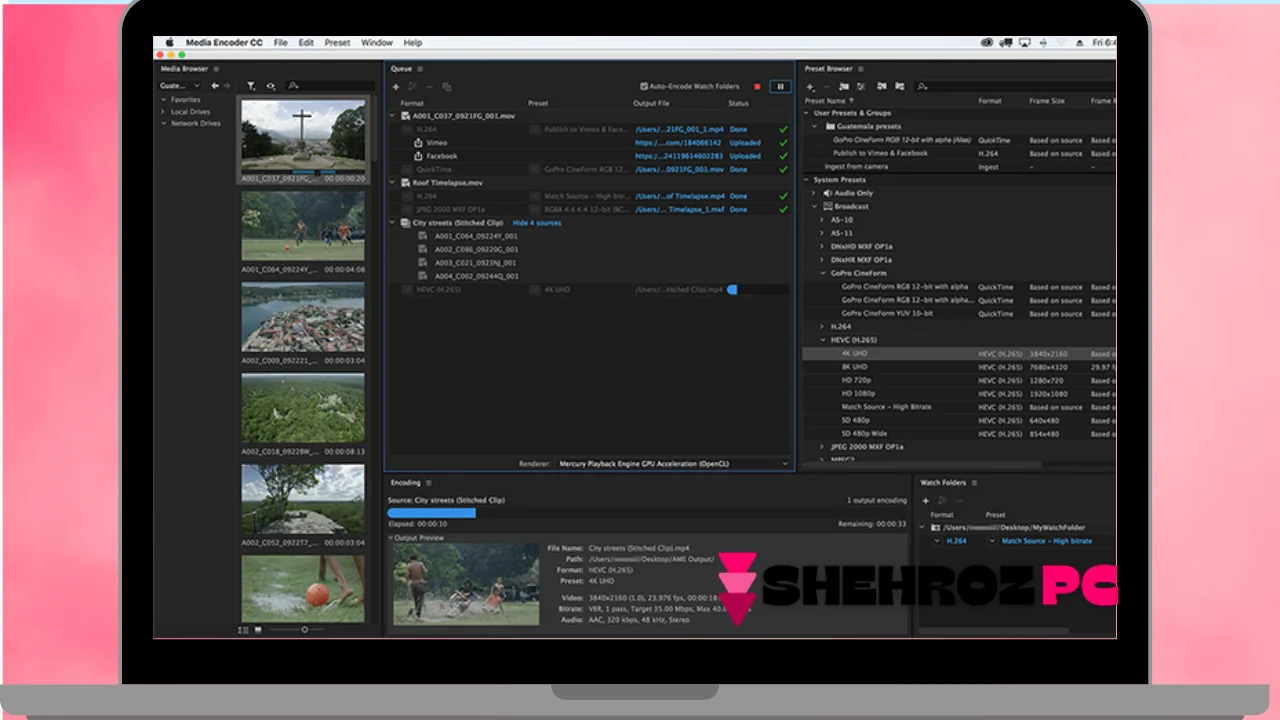
Task: Open the Guate... location dropdown
Action: (180, 86)
